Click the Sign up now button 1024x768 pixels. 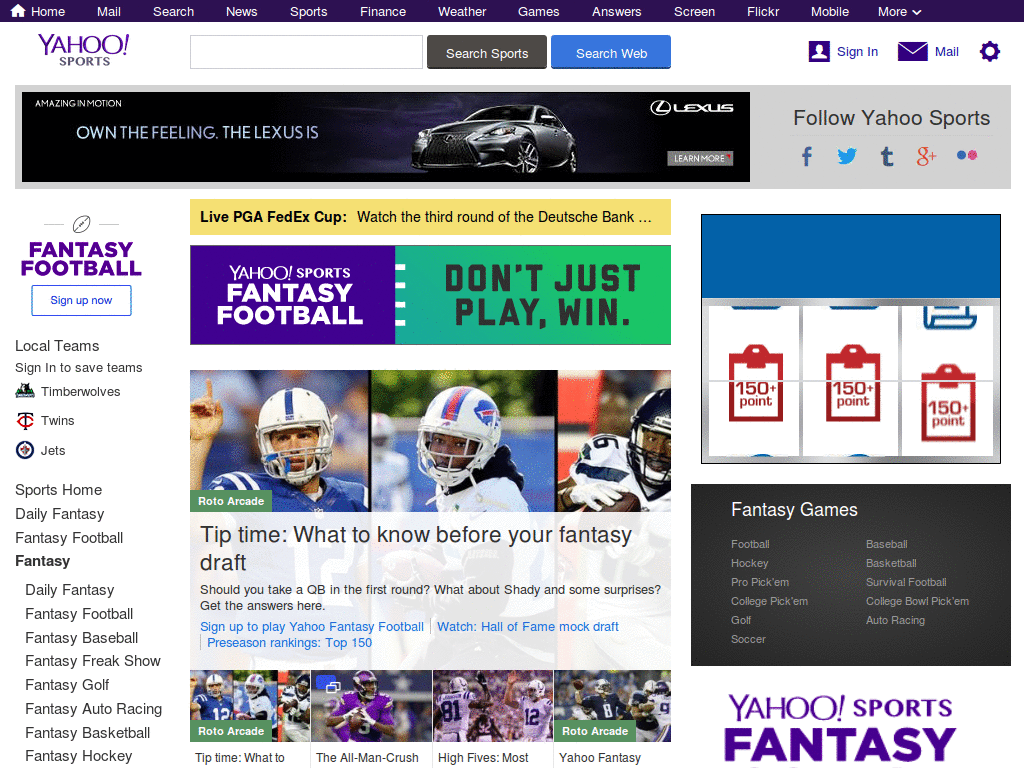(x=81, y=300)
